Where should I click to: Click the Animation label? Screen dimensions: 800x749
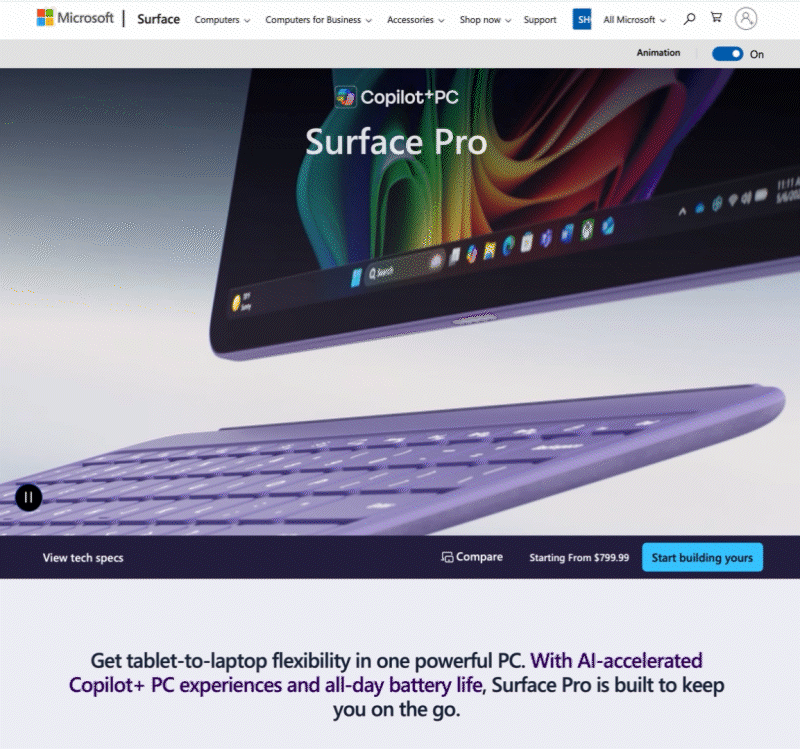(x=658, y=53)
